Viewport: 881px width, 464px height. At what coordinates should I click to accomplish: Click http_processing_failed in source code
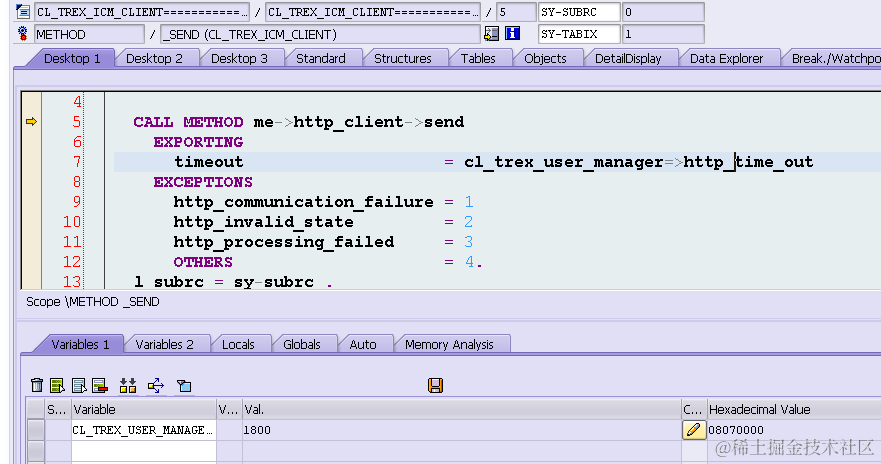click(x=284, y=242)
